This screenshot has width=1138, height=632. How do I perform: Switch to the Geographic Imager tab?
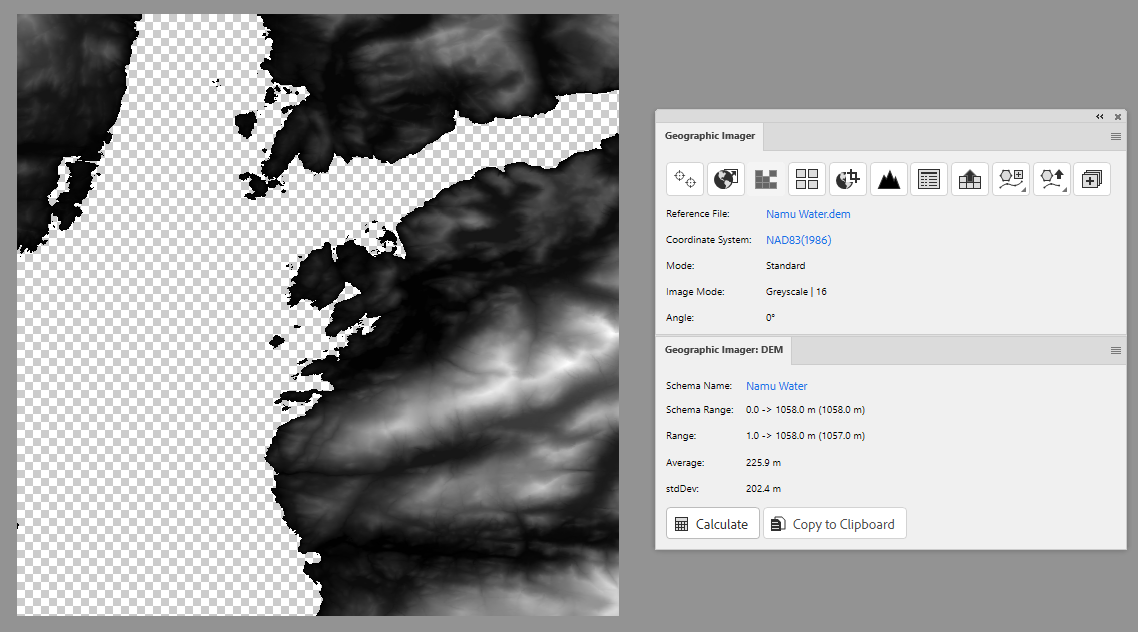[x=709, y=136]
